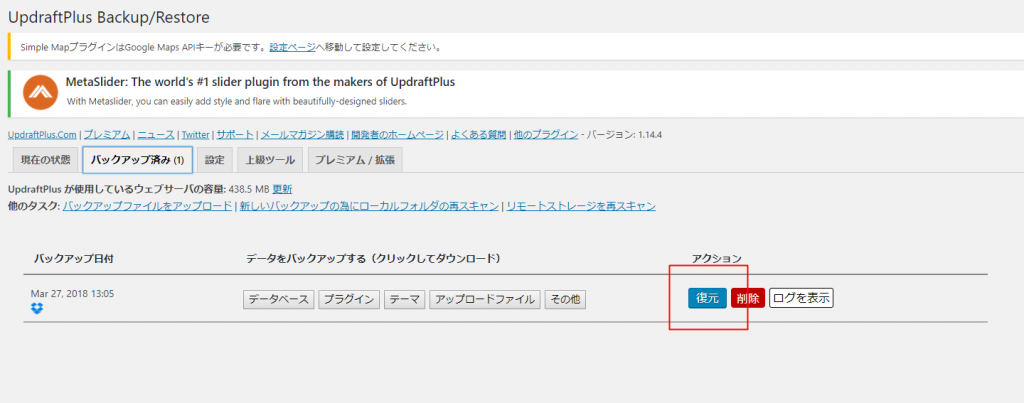Click the ログを表示 button
This screenshot has width=1024, height=403.
(x=801, y=298)
